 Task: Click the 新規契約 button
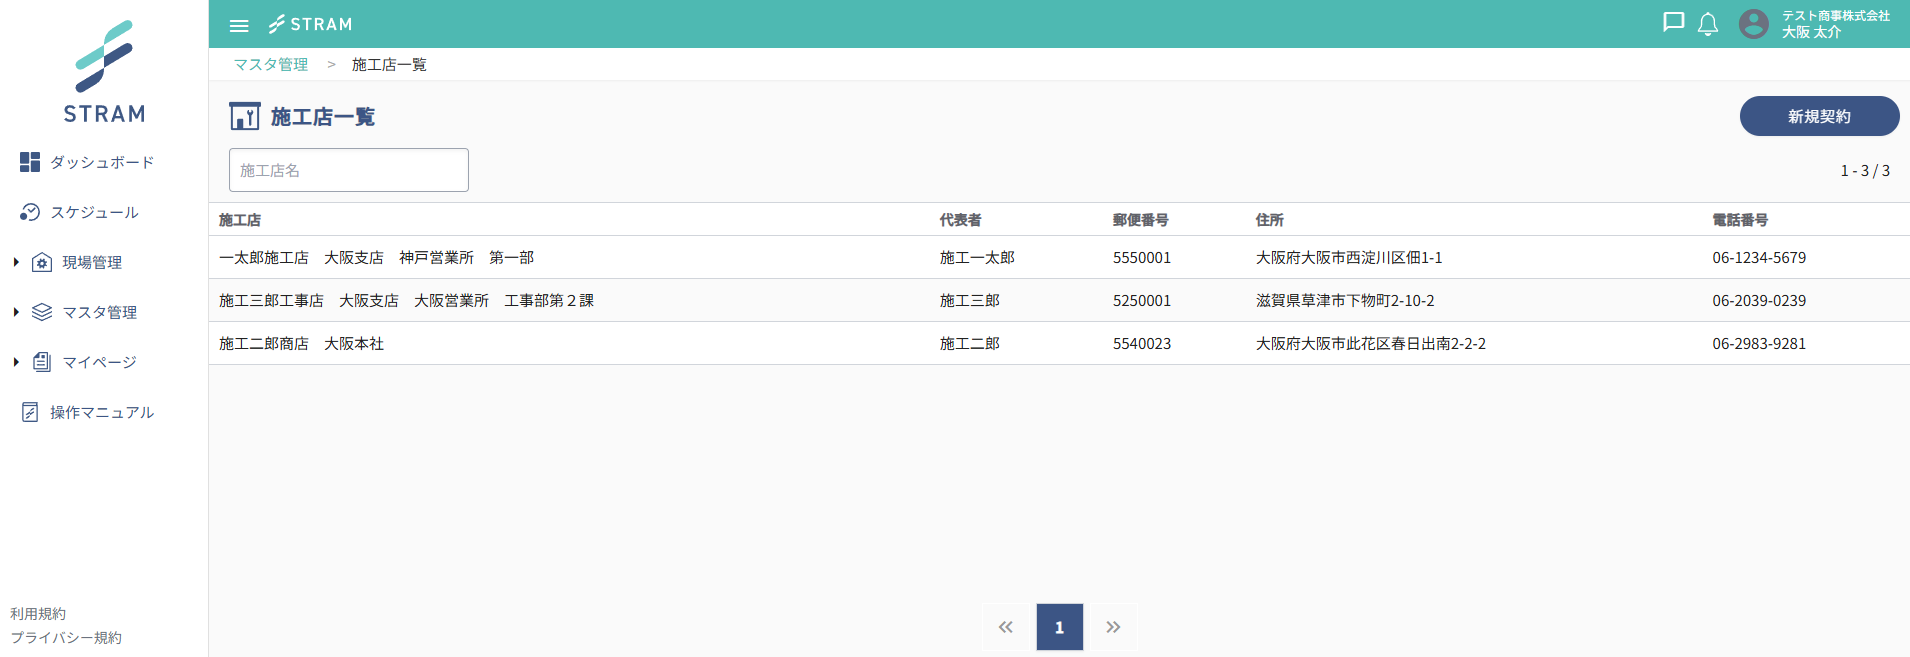point(1819,116)
